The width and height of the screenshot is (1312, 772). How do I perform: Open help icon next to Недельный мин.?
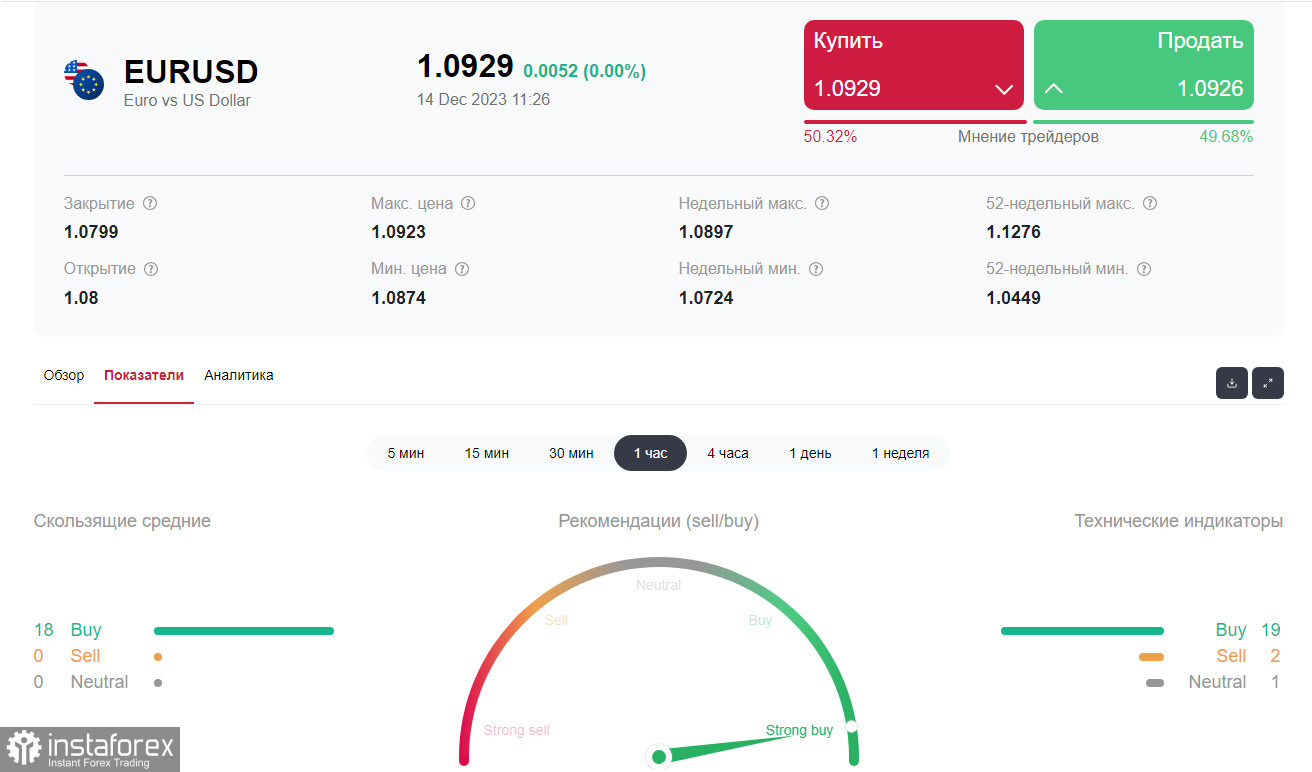816,269
